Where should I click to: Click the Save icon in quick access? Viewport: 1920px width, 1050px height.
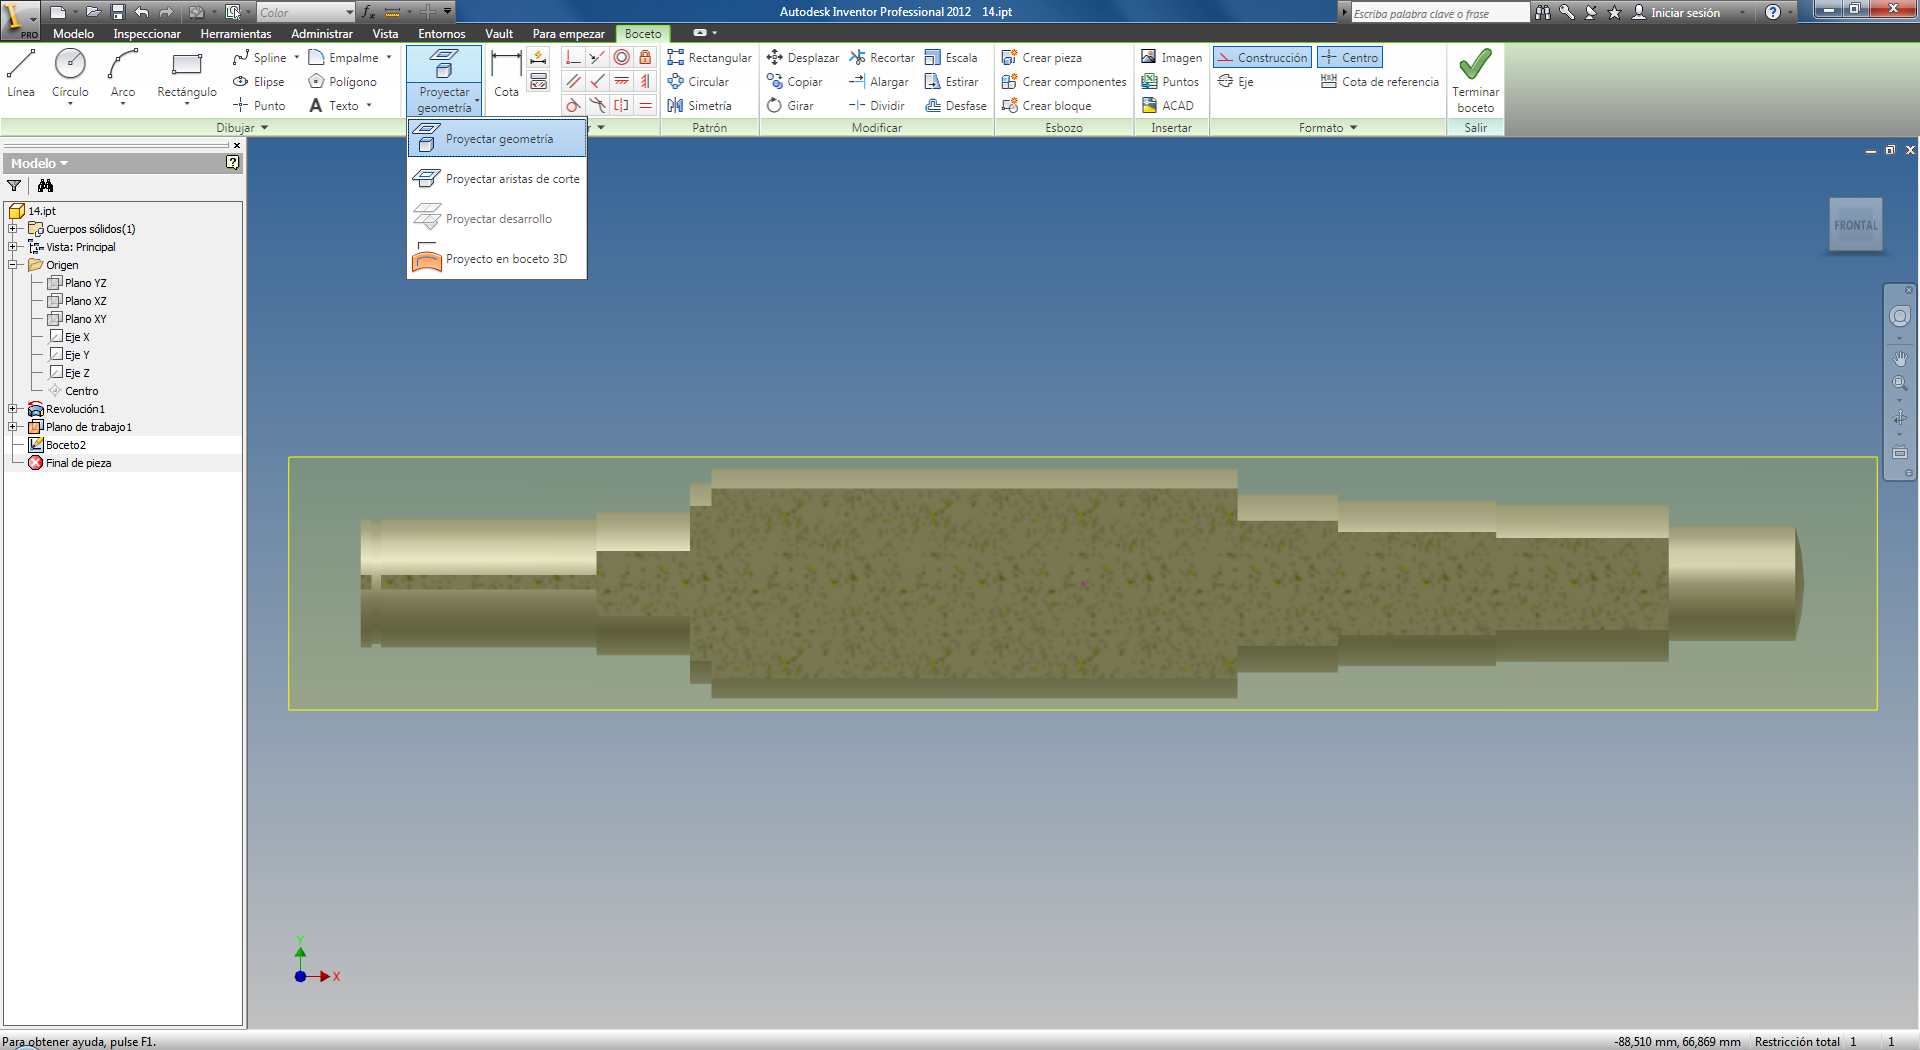click(117, 12)
